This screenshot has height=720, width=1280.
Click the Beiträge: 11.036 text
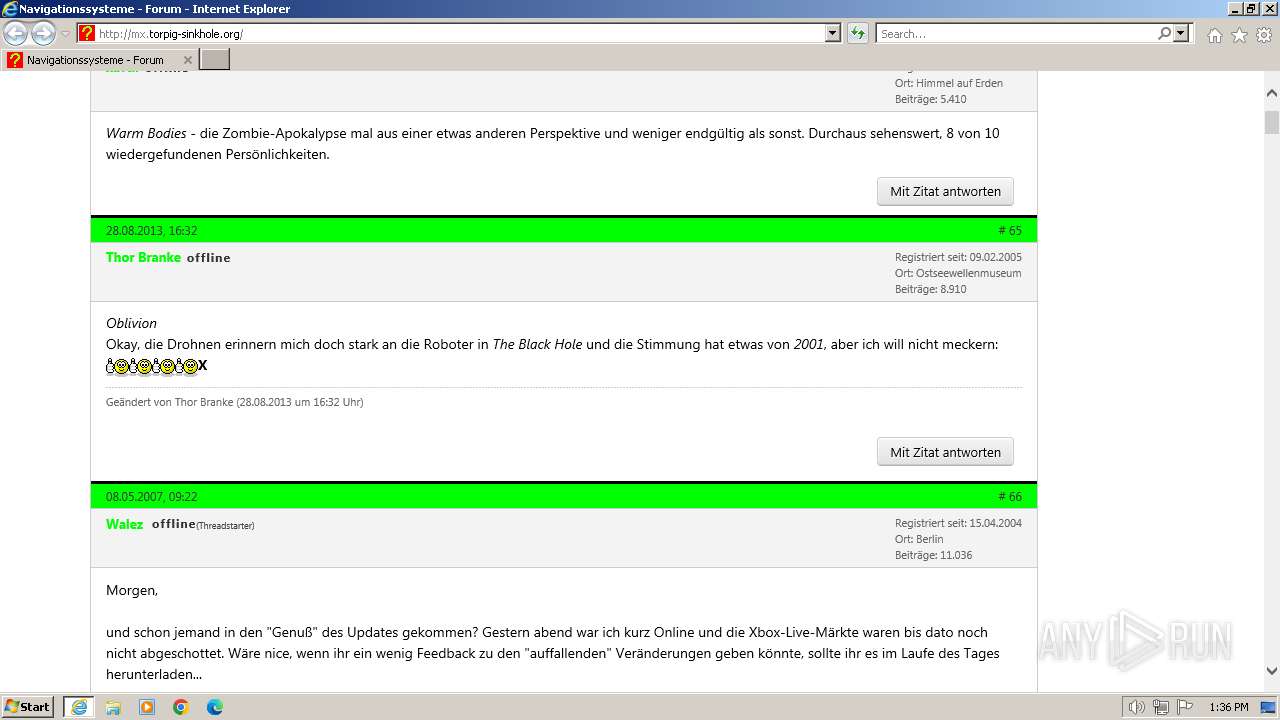pyautogui.click(x=933, y=555)
